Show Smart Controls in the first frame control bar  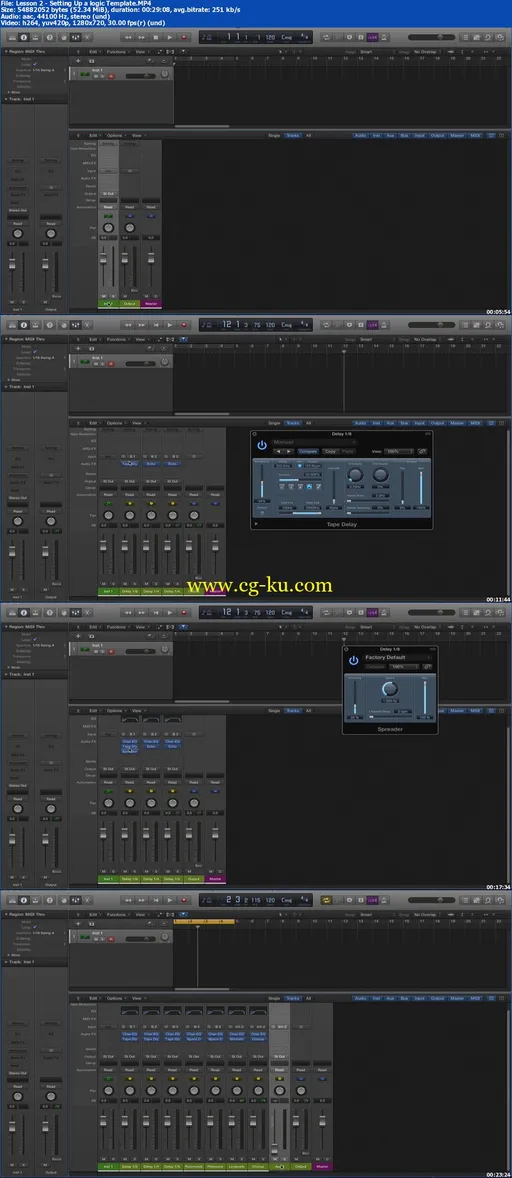point(64,36)
